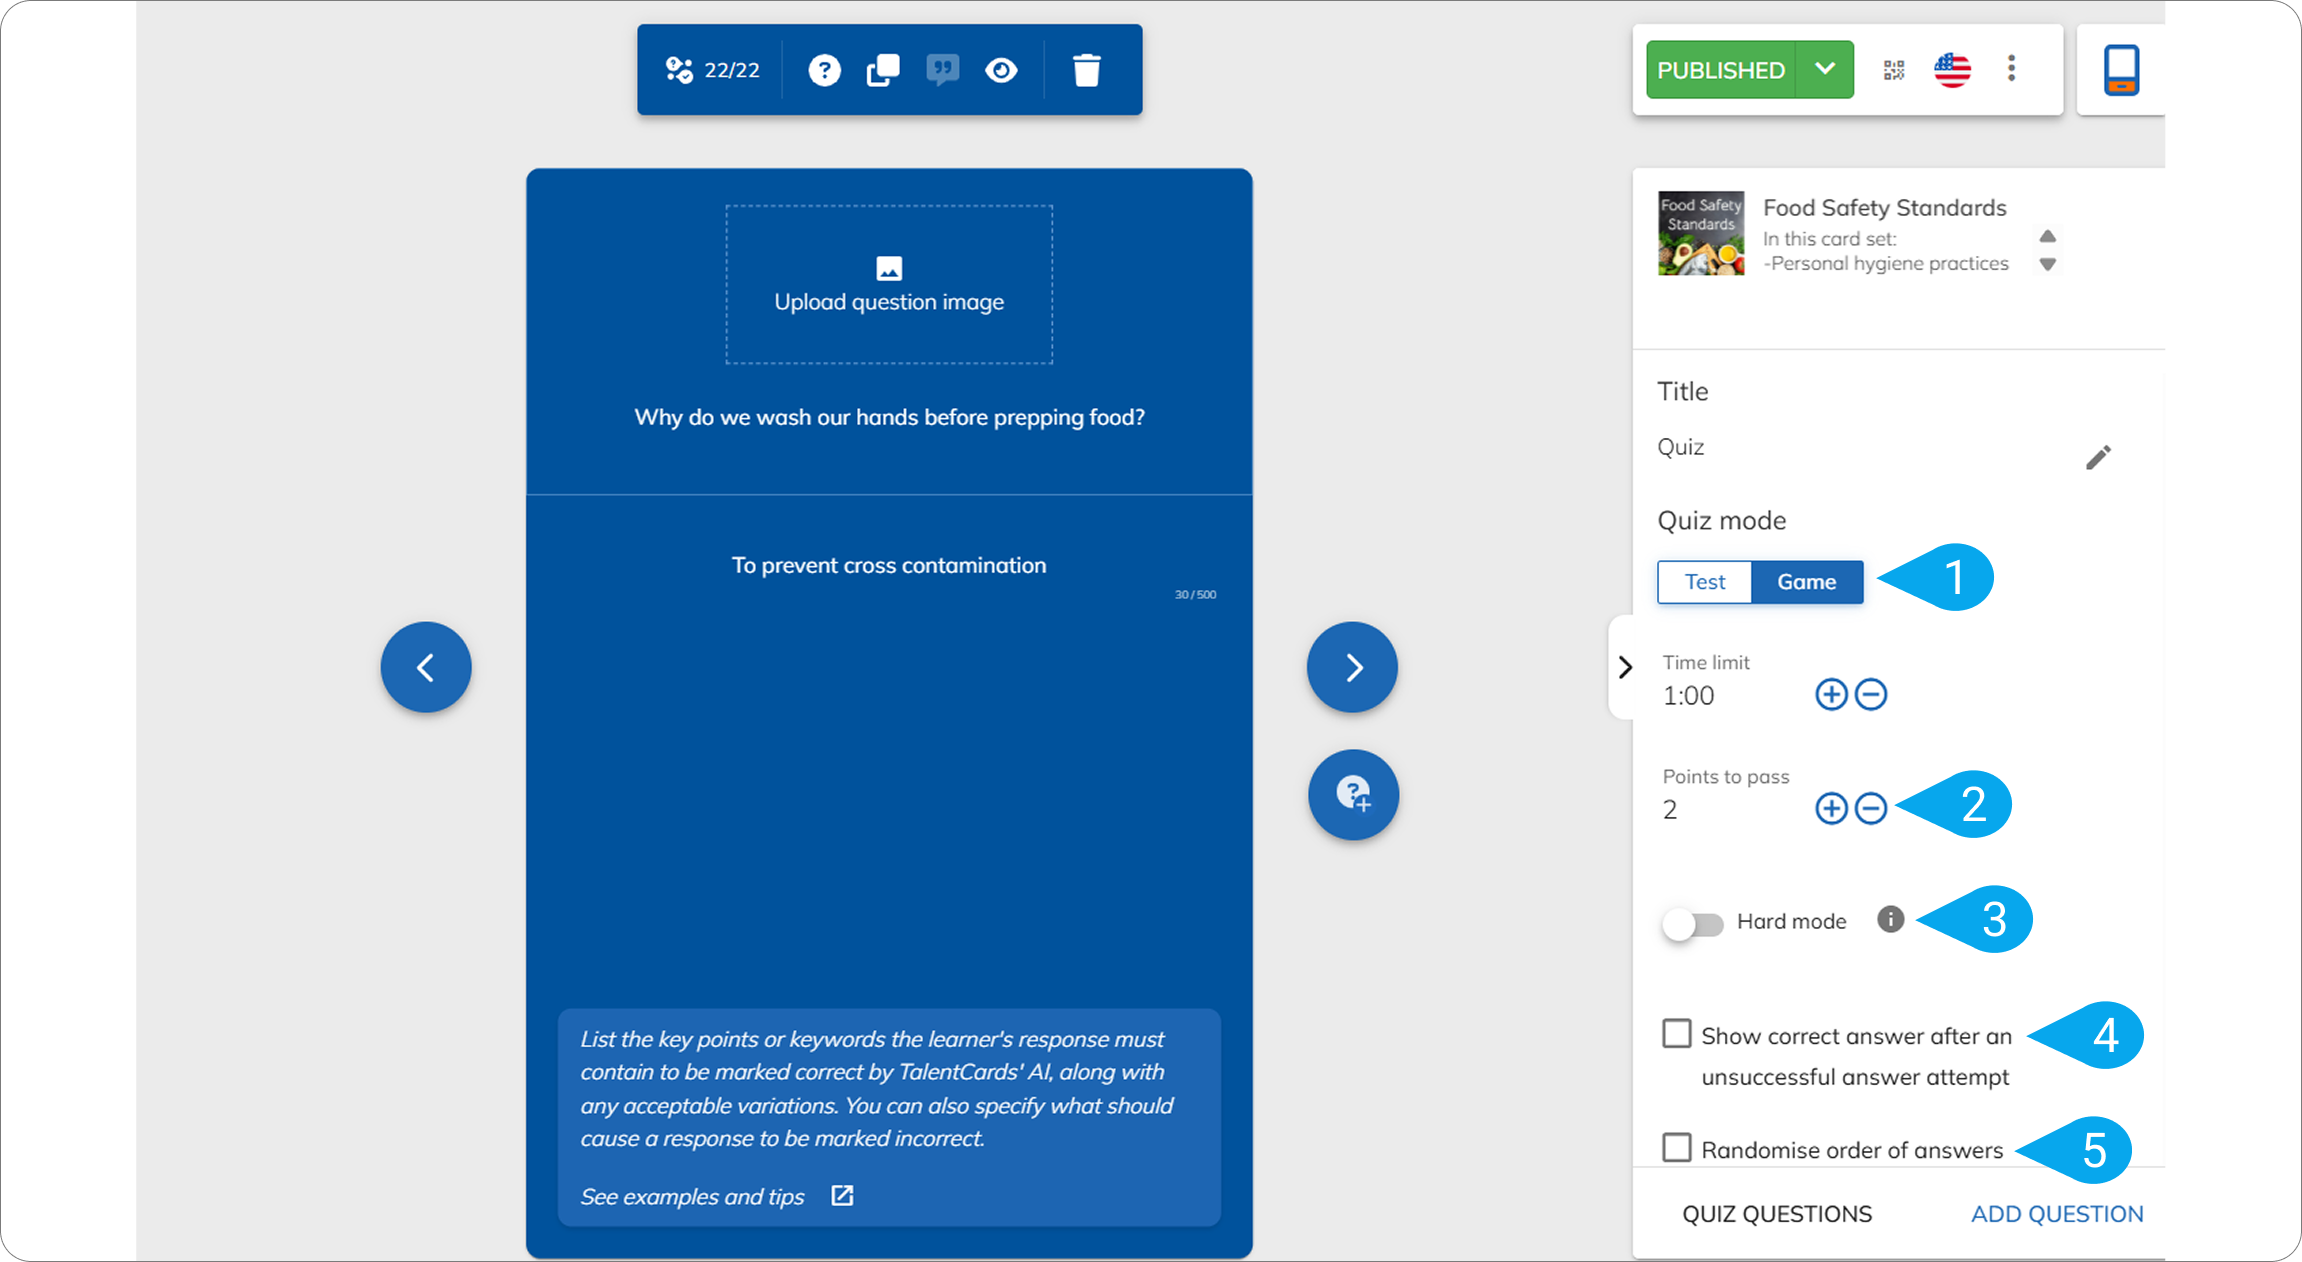Move card set up with the up triangle

tap(2048, 236)
